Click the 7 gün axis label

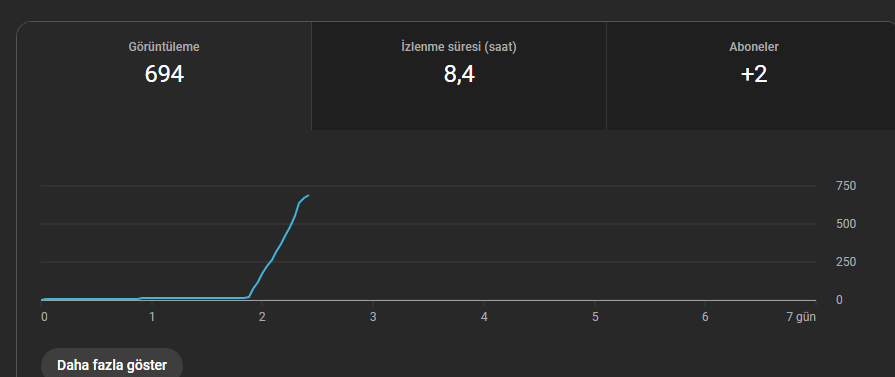(803, 317)
